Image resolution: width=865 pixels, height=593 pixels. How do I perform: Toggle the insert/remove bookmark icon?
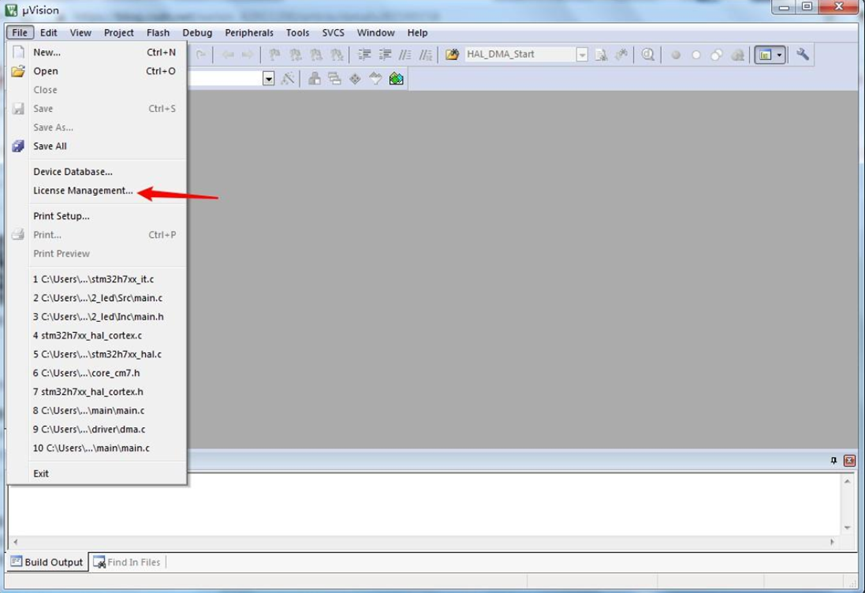click(x=274, y=54)
